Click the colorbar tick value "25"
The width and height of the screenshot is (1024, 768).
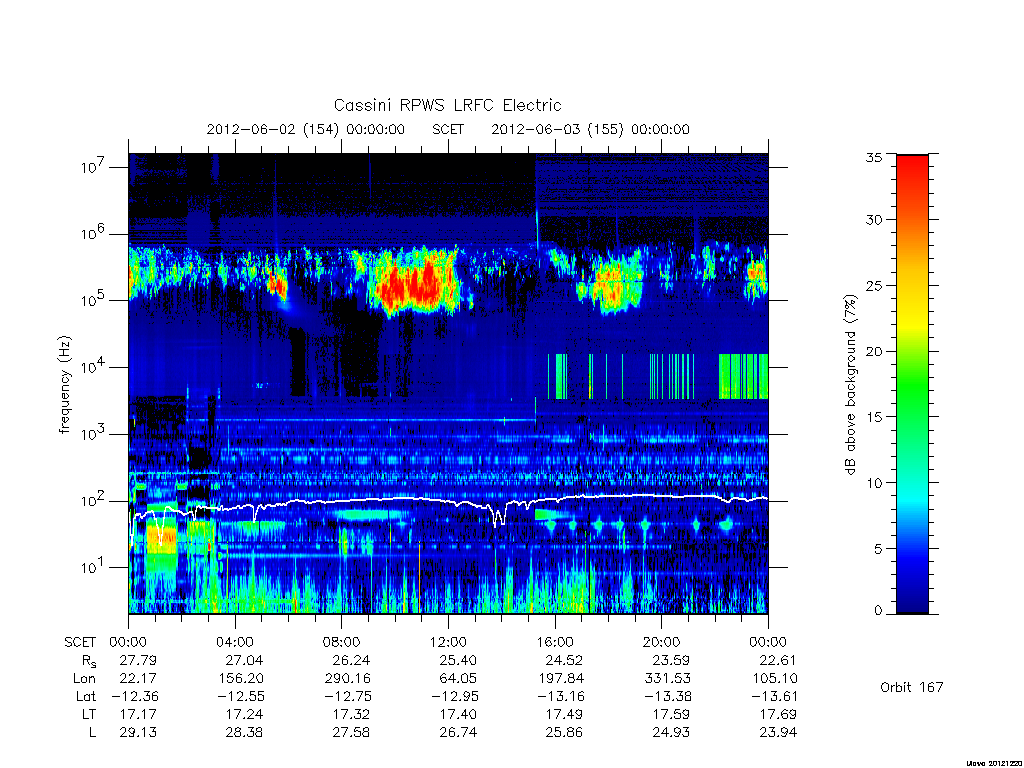[x=873, y=285]
